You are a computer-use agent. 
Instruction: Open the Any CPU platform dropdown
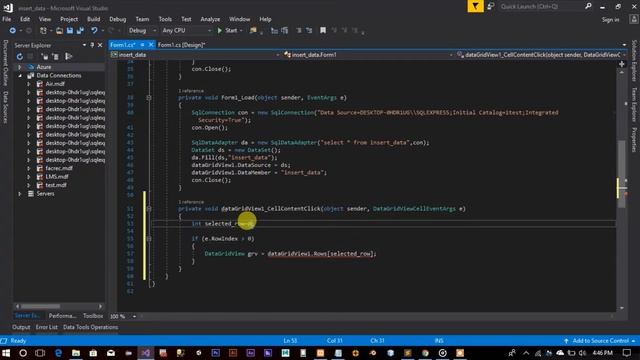tap(187, 31)
